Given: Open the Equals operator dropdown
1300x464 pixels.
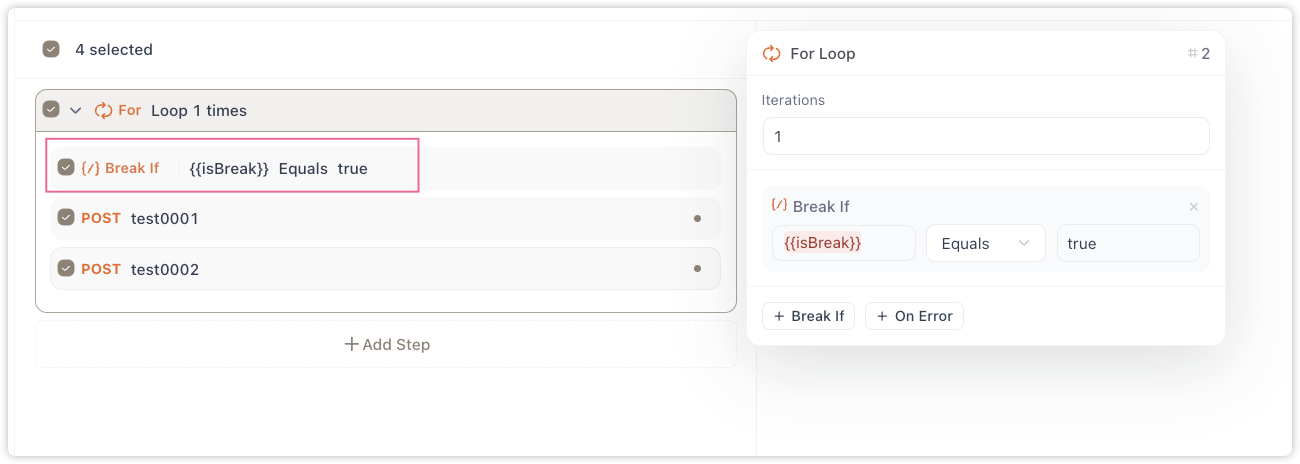Looking at the screenshot, I should point(985,243).
